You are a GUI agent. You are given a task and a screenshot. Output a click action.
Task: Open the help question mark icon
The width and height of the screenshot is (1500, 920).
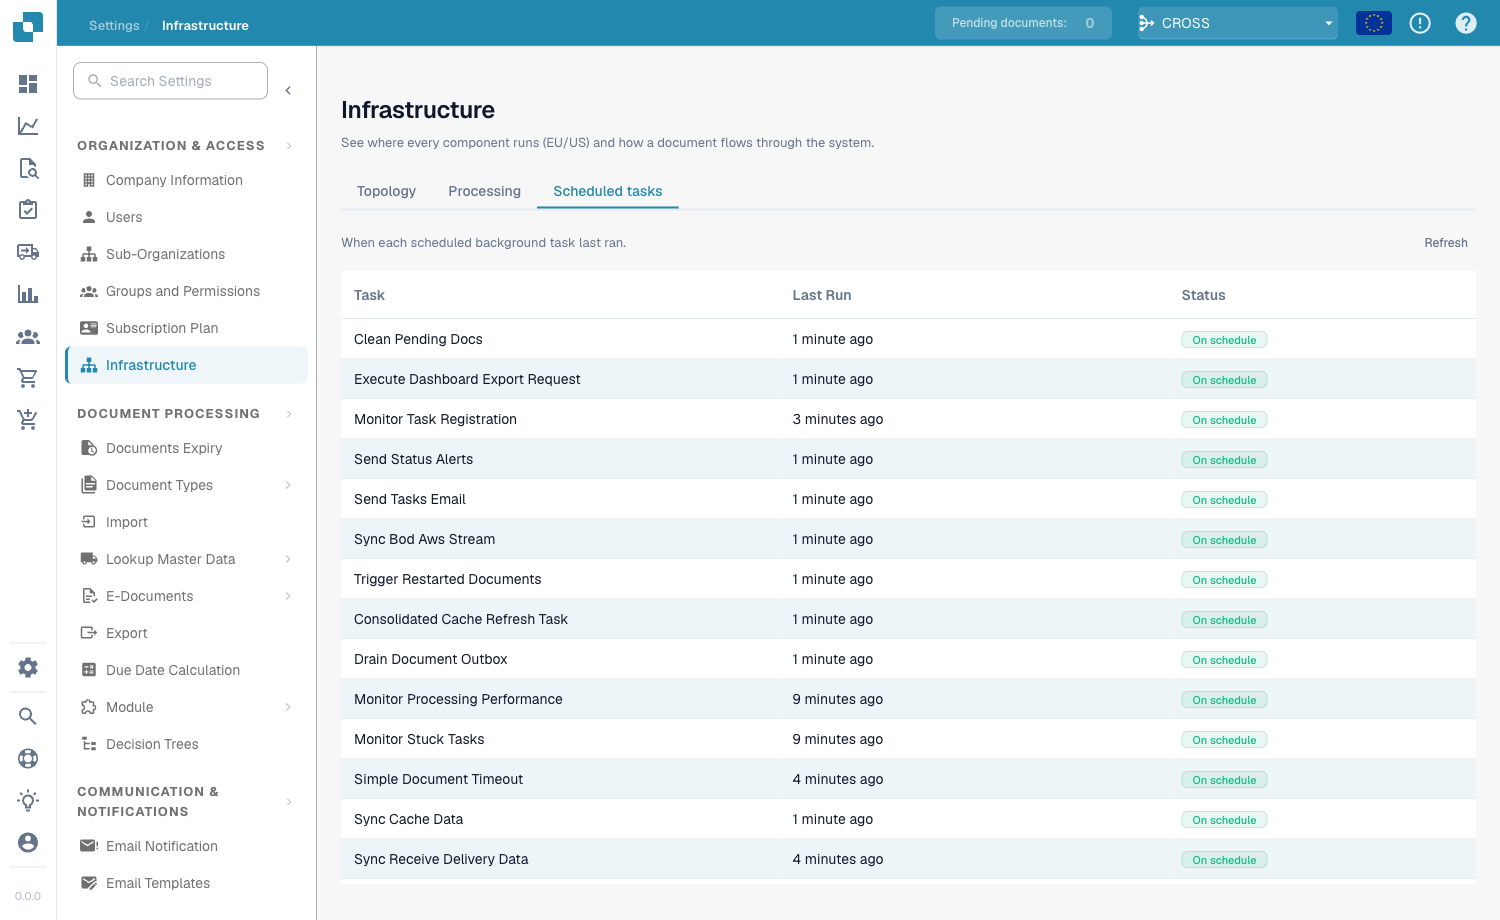(1466, 23)
